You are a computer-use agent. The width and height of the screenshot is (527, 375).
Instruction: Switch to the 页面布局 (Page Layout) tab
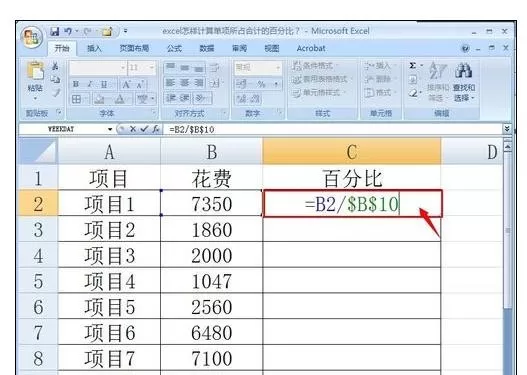point(134,48)
